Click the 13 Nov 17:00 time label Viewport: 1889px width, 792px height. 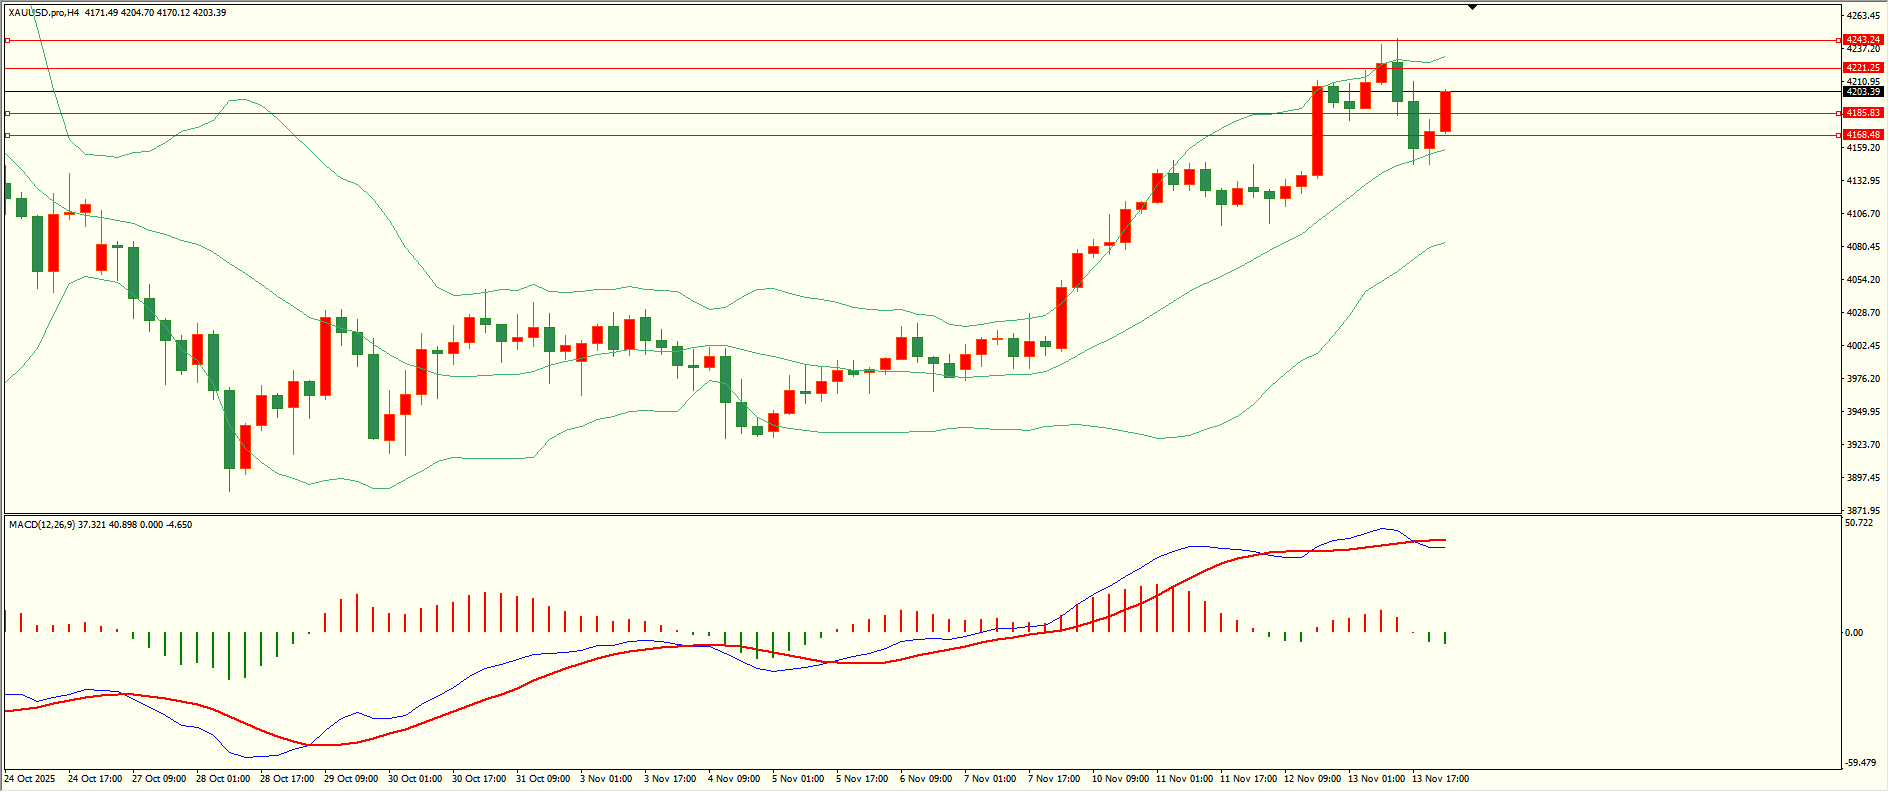click(x=1440, y=778)
